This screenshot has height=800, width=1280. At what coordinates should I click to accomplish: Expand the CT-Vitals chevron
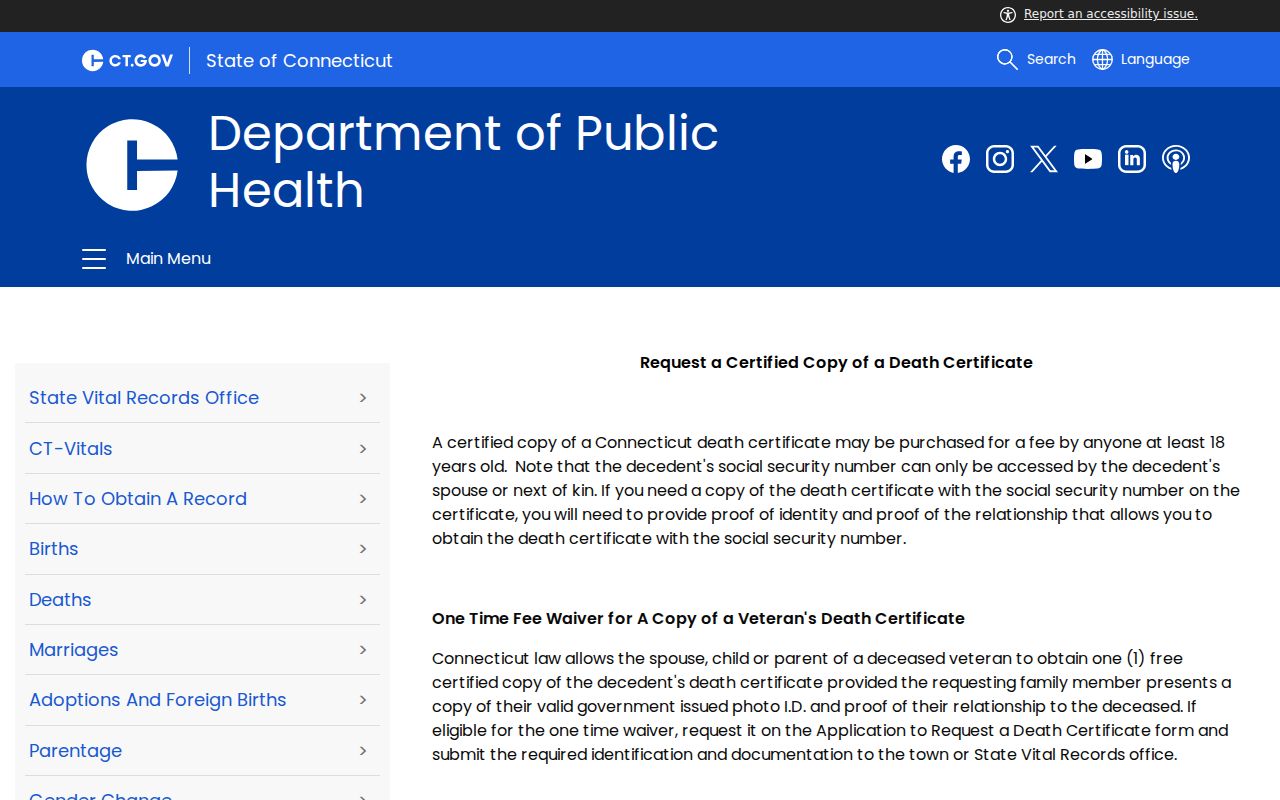point(363,449)
